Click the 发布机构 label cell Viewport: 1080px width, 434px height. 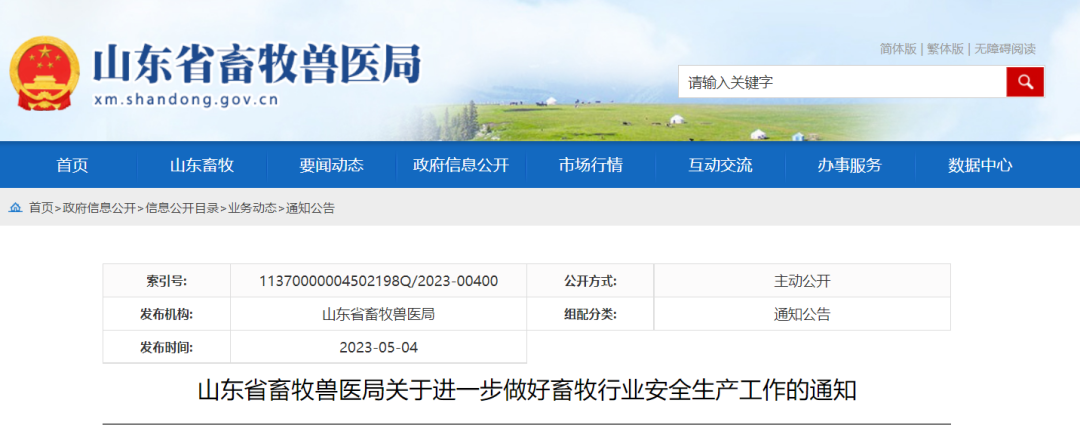point(167,314)
